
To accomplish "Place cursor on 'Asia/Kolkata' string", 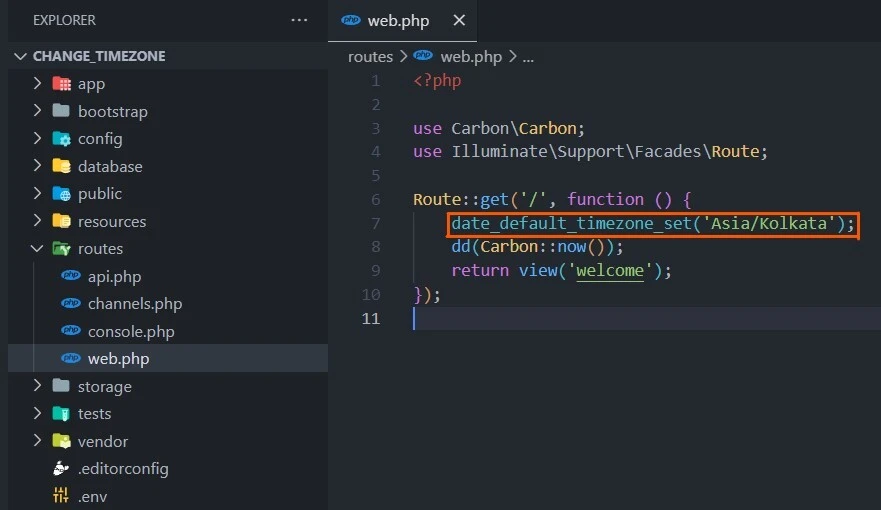I will coord(769,224).
